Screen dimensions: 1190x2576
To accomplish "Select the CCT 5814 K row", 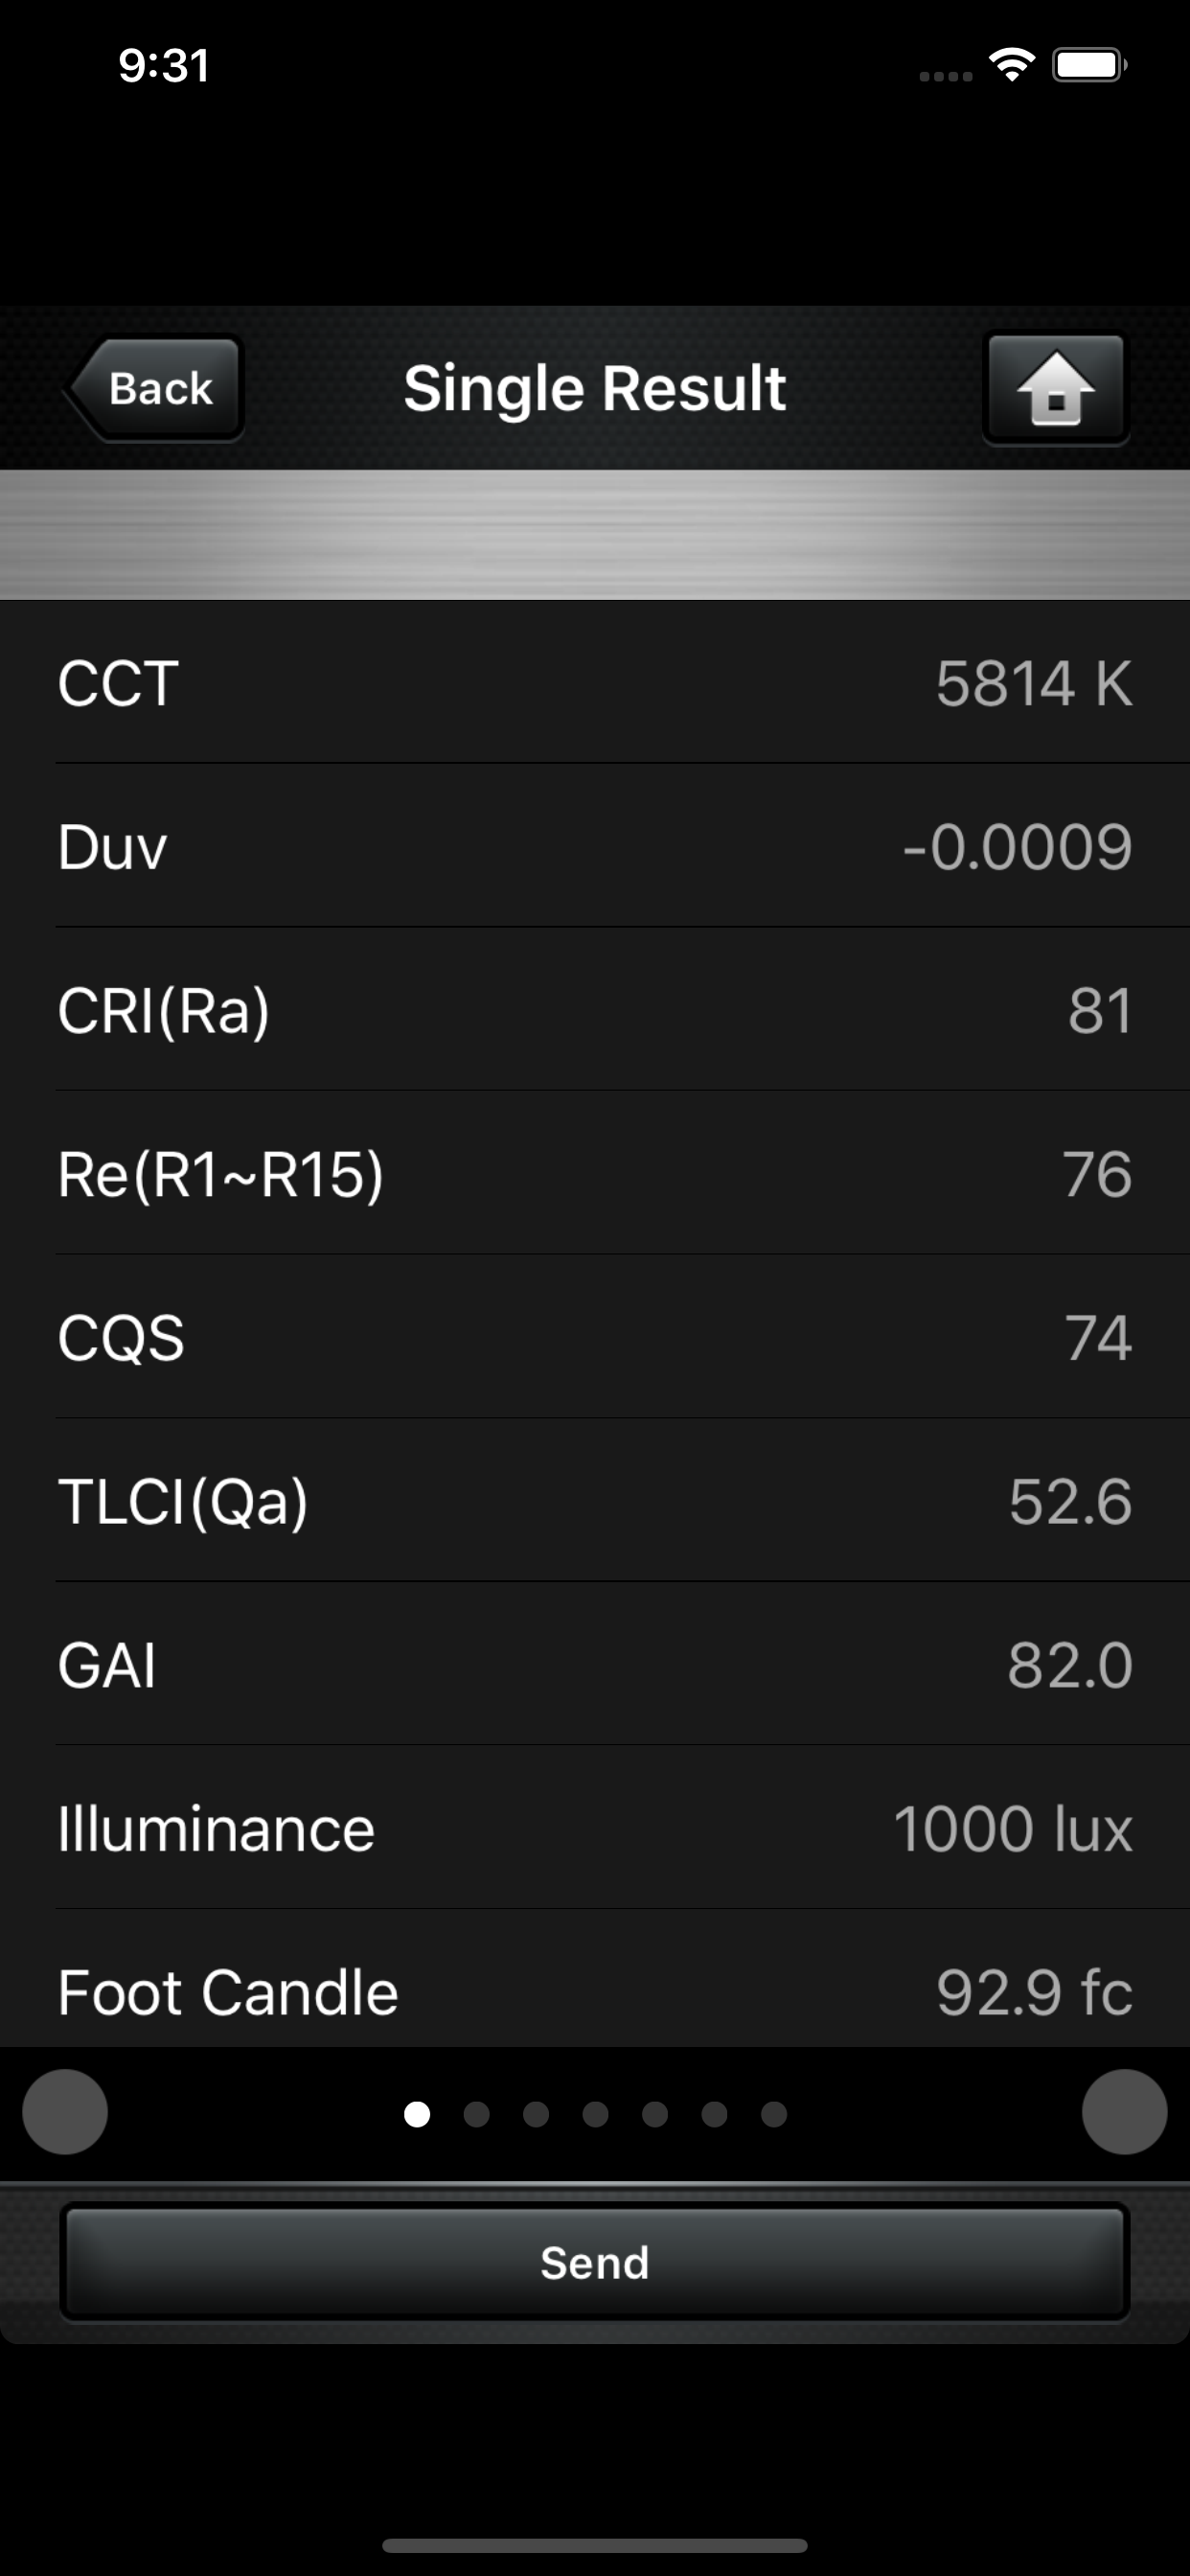I will click(x=595, y=684).
